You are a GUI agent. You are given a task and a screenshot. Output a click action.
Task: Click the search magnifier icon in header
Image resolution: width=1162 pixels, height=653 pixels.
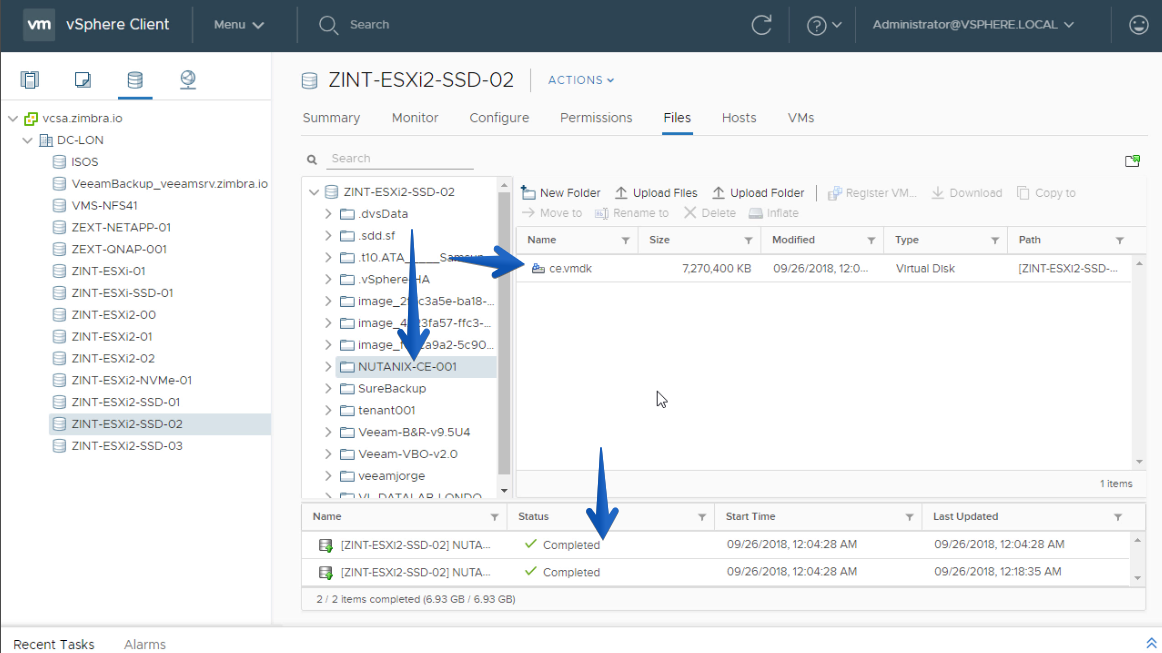click(328, 25)
